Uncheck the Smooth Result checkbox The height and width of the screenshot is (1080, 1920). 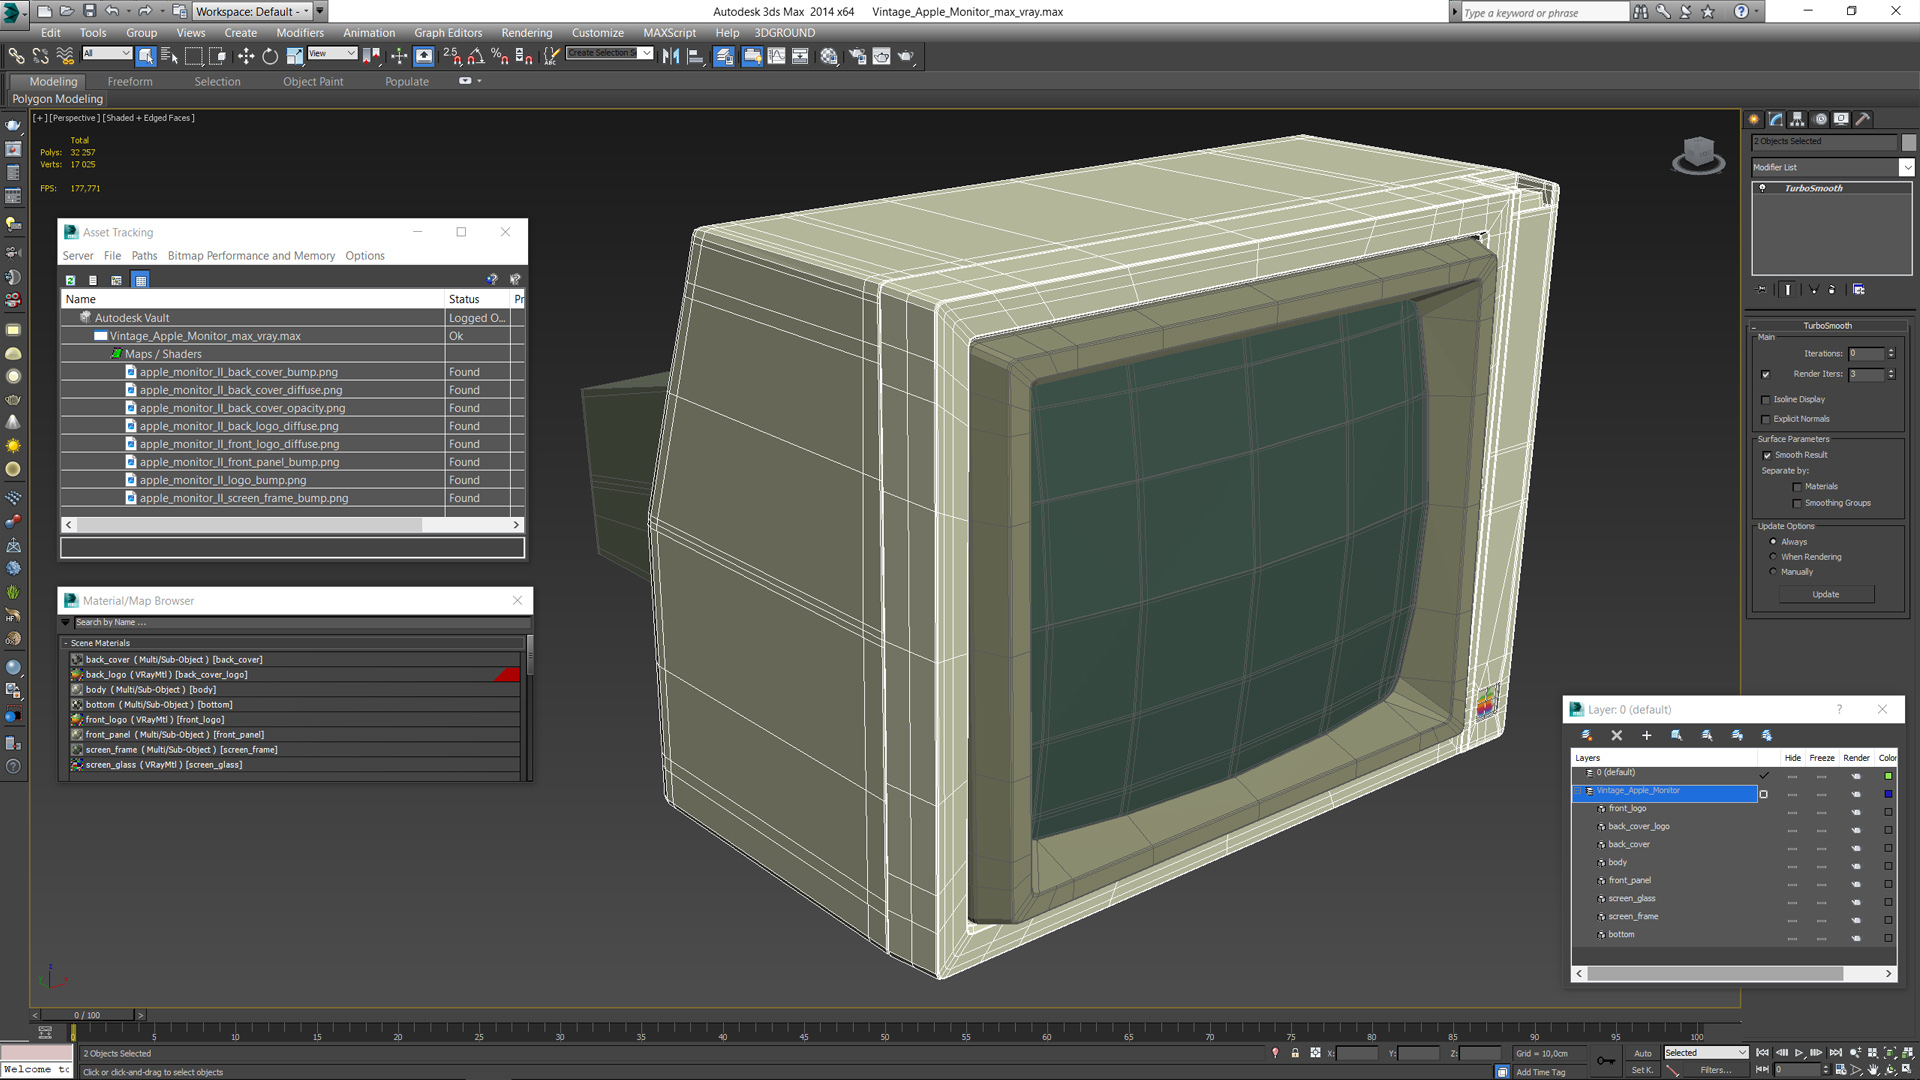coord(1767,456)
